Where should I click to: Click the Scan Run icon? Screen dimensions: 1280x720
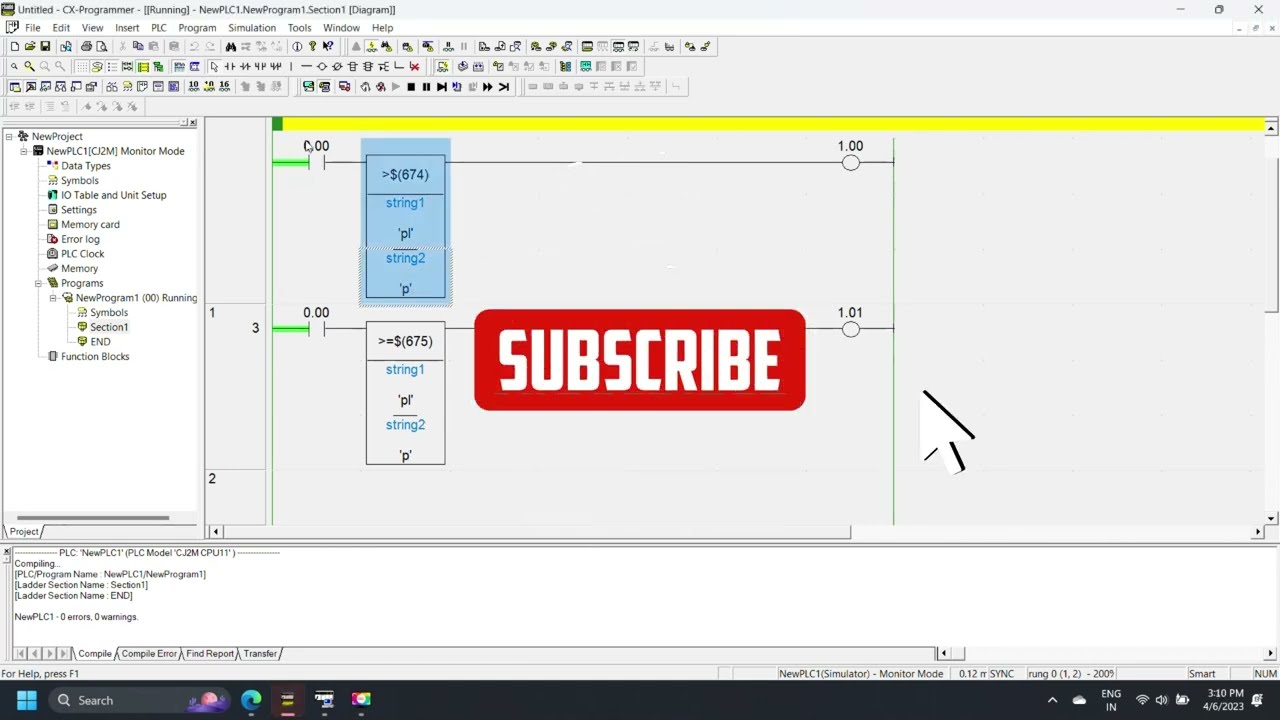pyautogui.click(x=503, y=86)
